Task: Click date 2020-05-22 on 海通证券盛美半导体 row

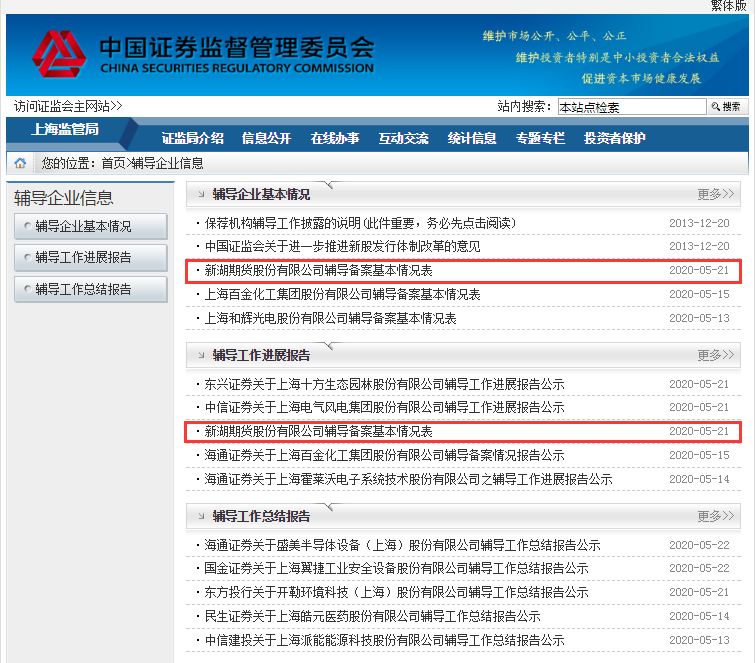Action: coord(699,545)
